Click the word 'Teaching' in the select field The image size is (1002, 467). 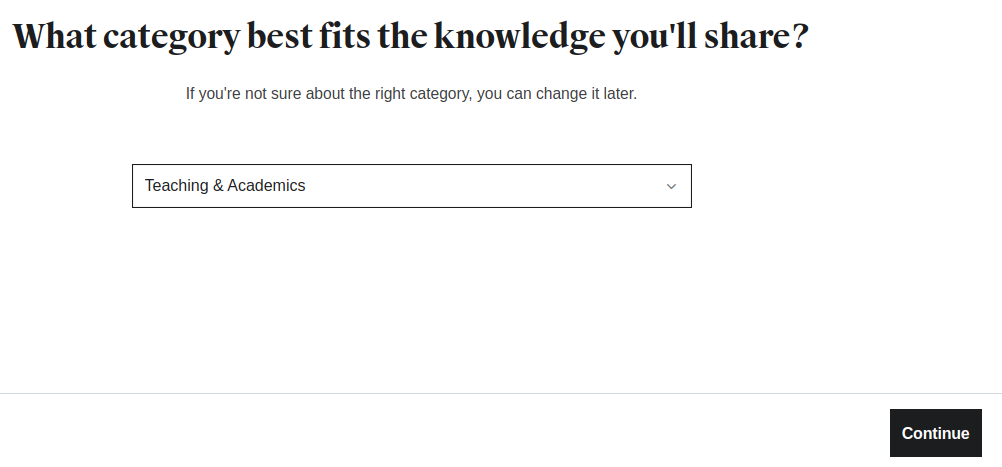tap(177, 186)
